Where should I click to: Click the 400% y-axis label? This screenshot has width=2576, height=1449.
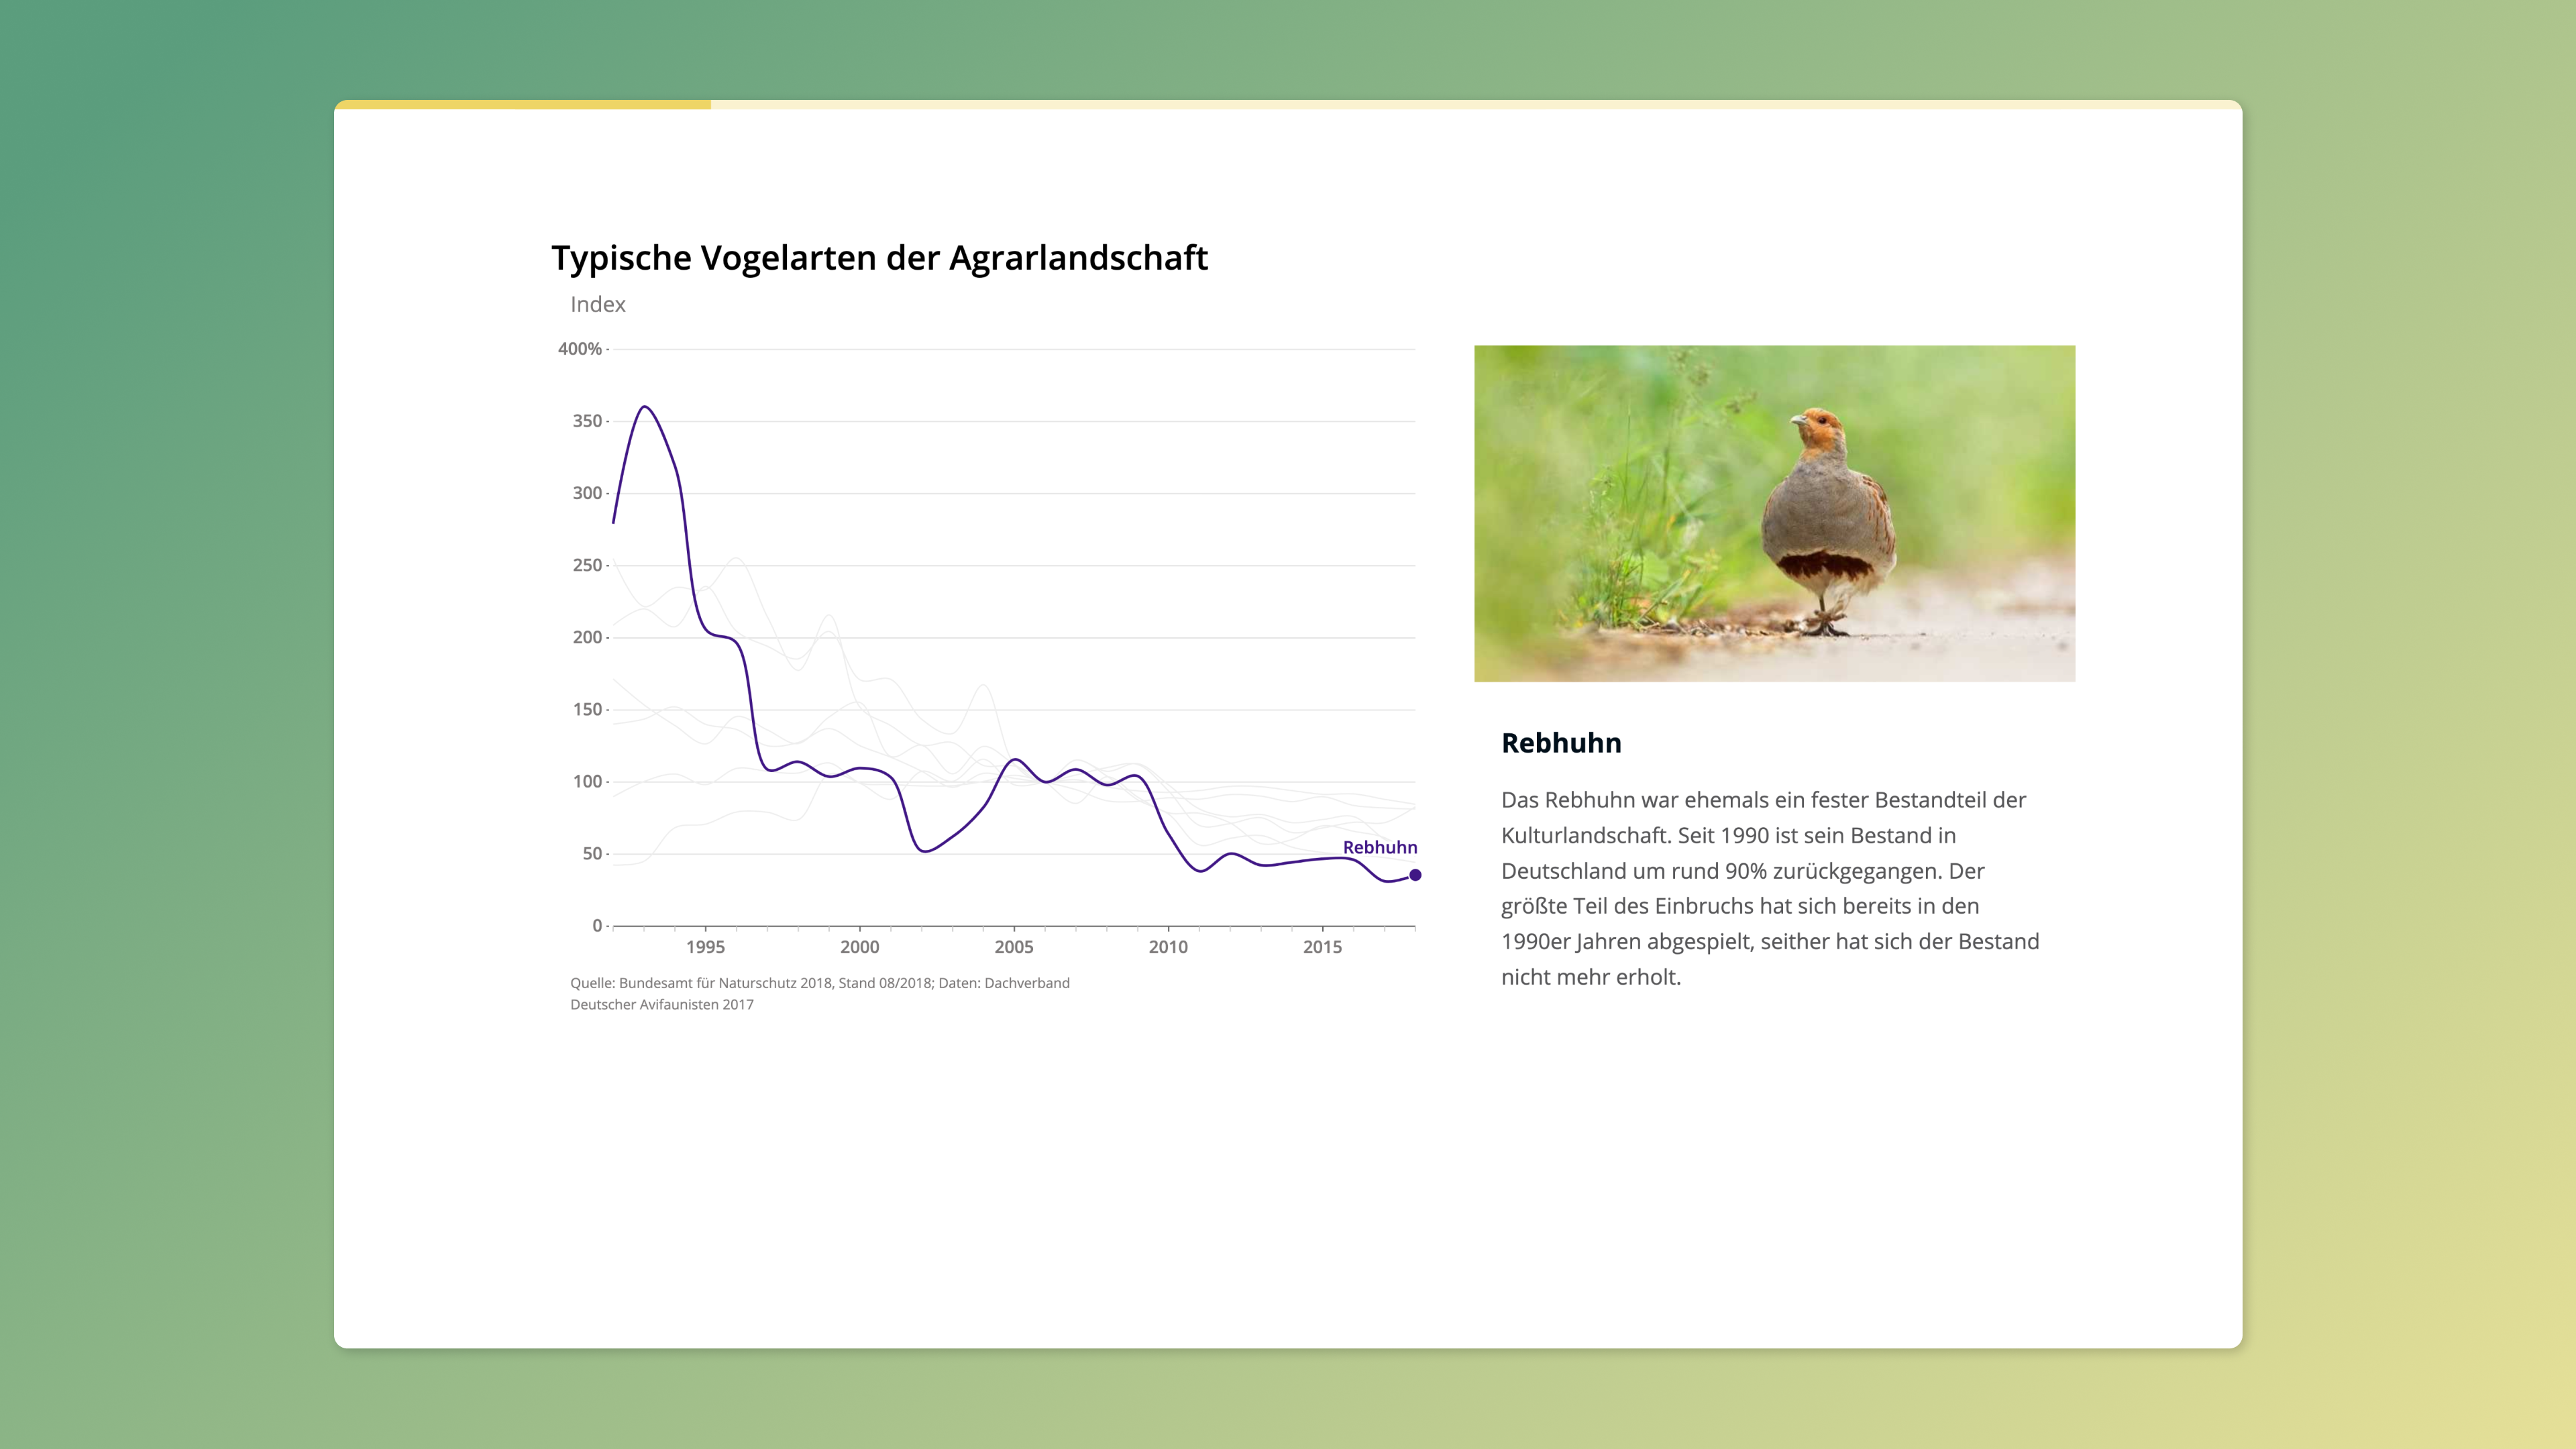pos(580,349)
